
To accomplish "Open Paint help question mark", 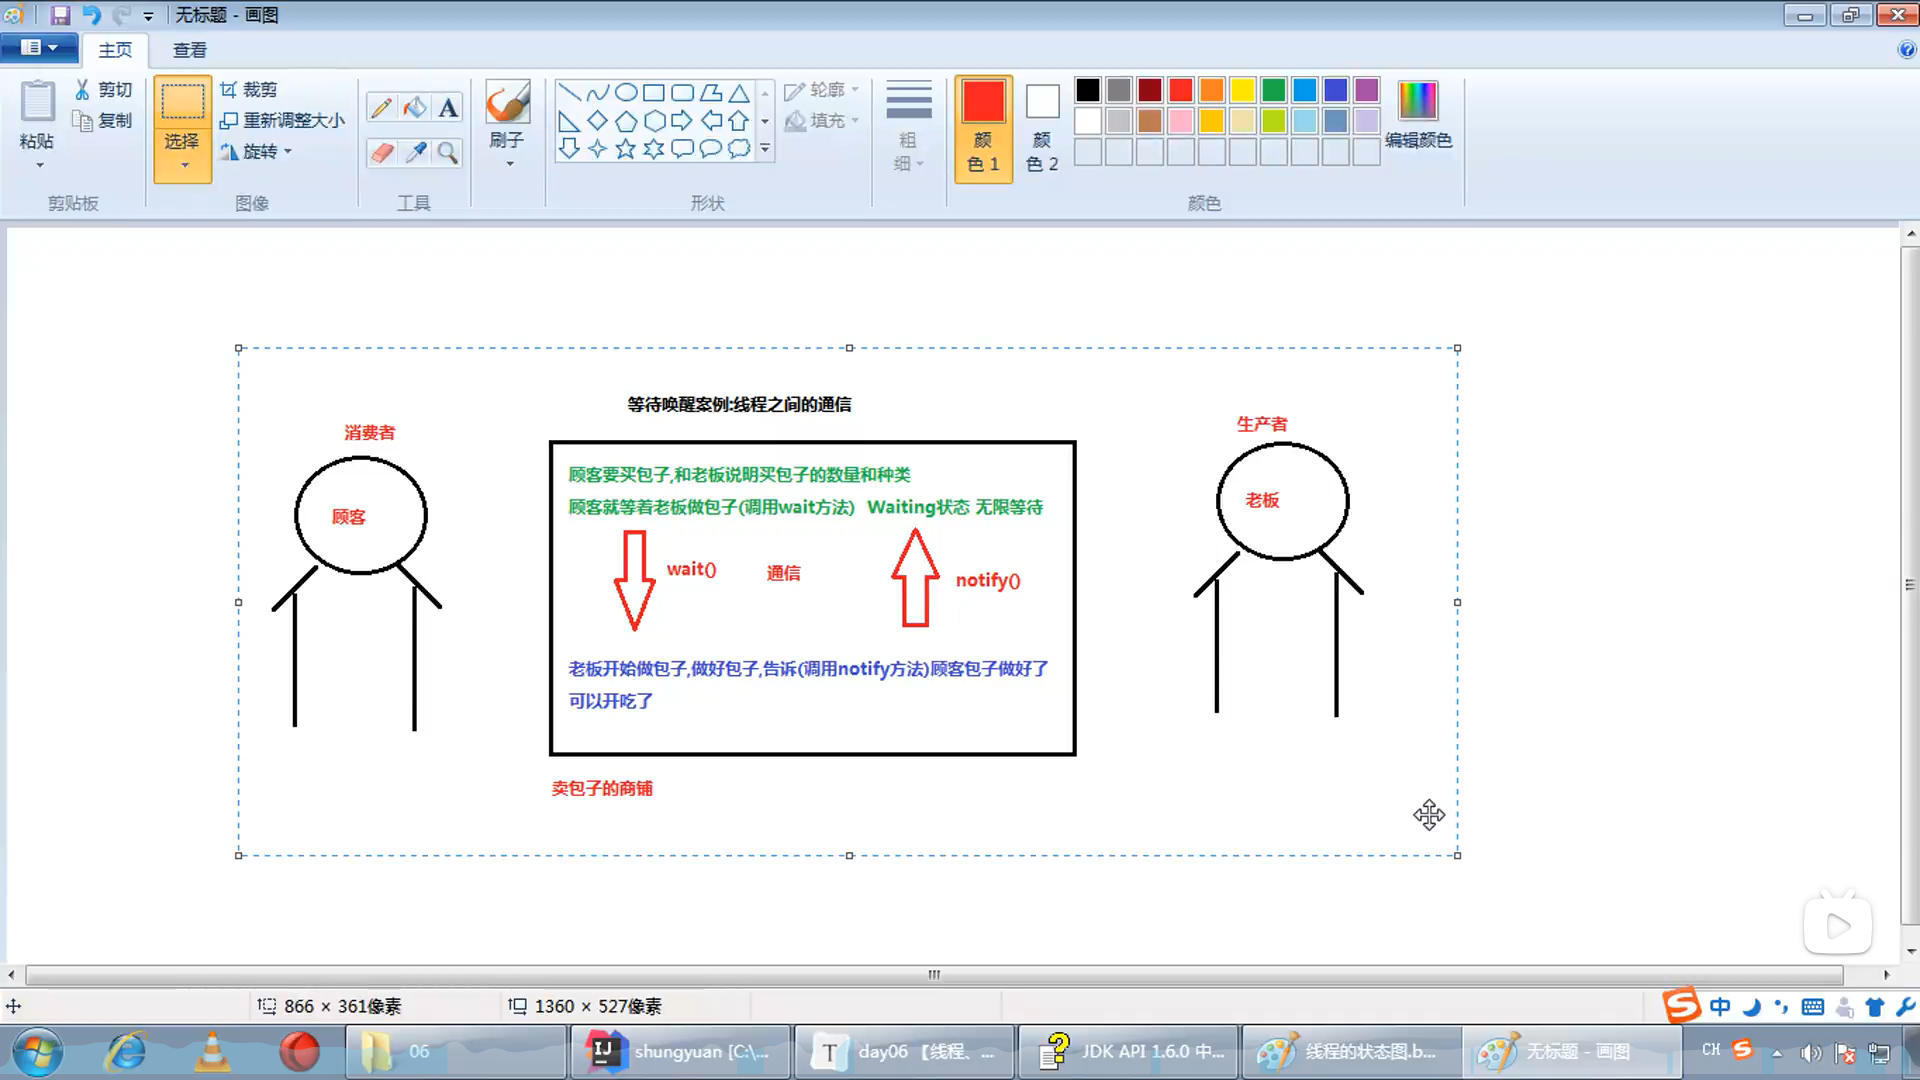I will click(1907, 50).
